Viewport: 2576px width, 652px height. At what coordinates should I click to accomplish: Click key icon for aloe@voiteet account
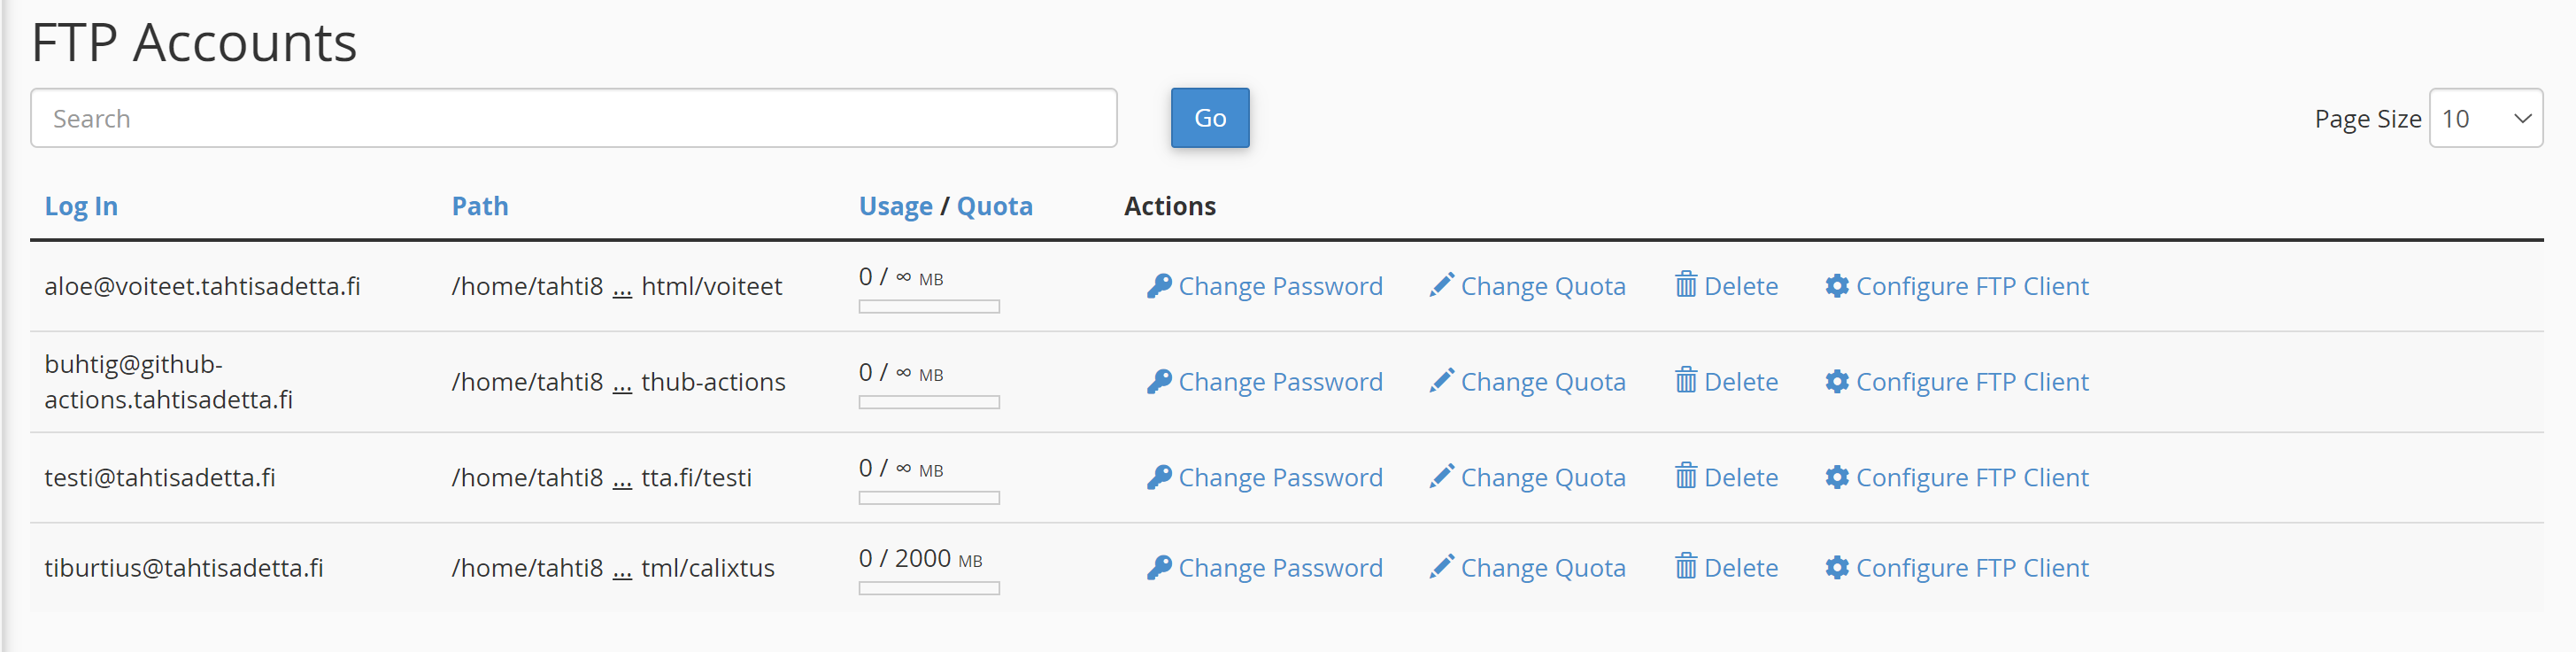pos(1159,286)
